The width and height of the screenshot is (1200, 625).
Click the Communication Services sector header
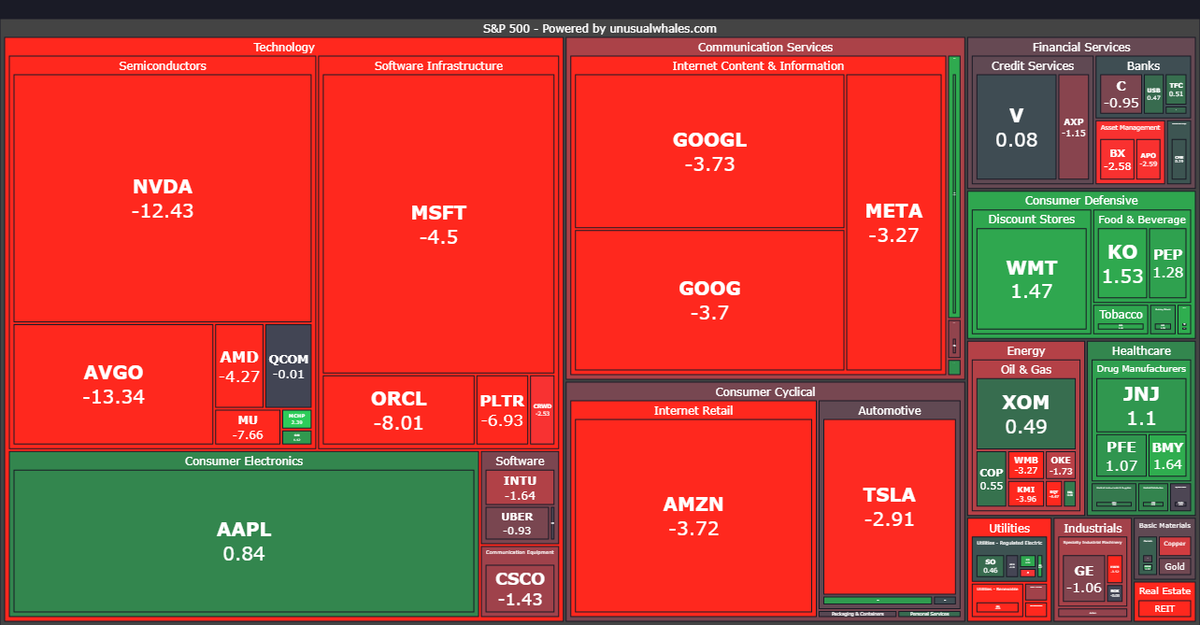[x=765, y=47]
